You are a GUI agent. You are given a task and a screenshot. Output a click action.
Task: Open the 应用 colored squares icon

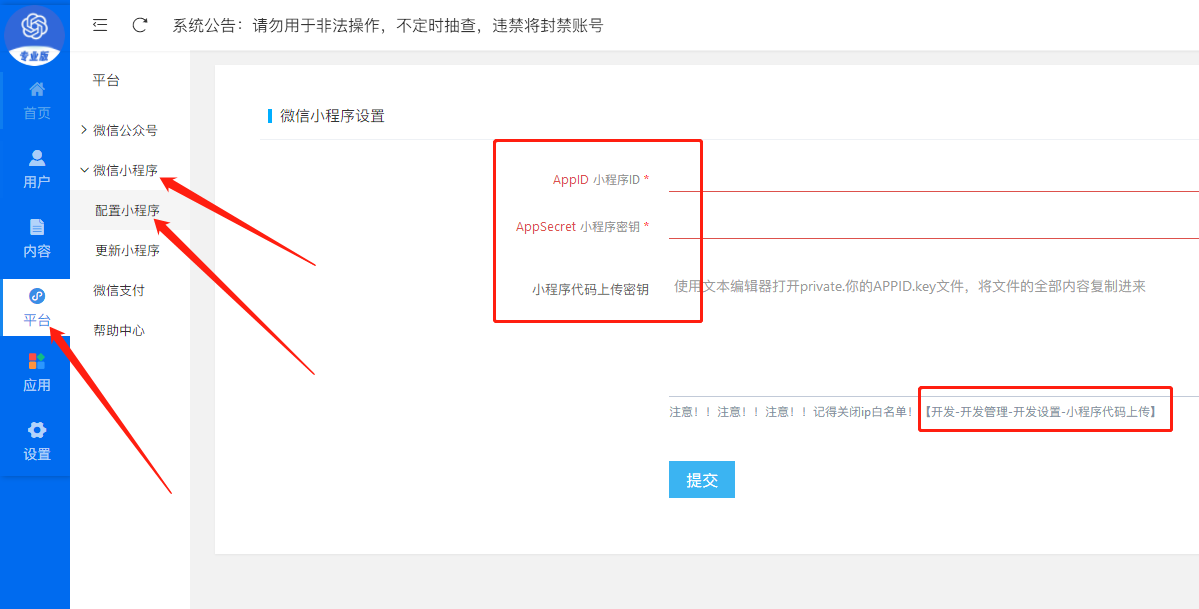tap(37, 361)
